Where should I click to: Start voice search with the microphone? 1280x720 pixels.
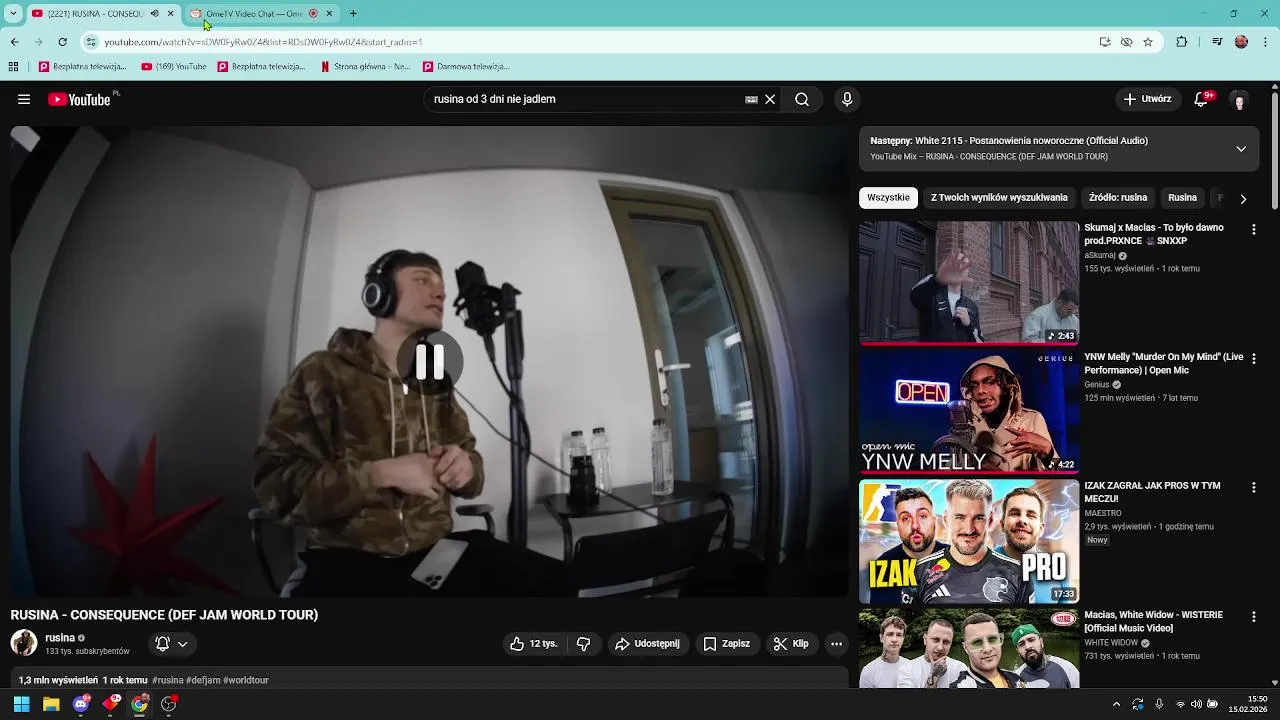tap(847, 99)
